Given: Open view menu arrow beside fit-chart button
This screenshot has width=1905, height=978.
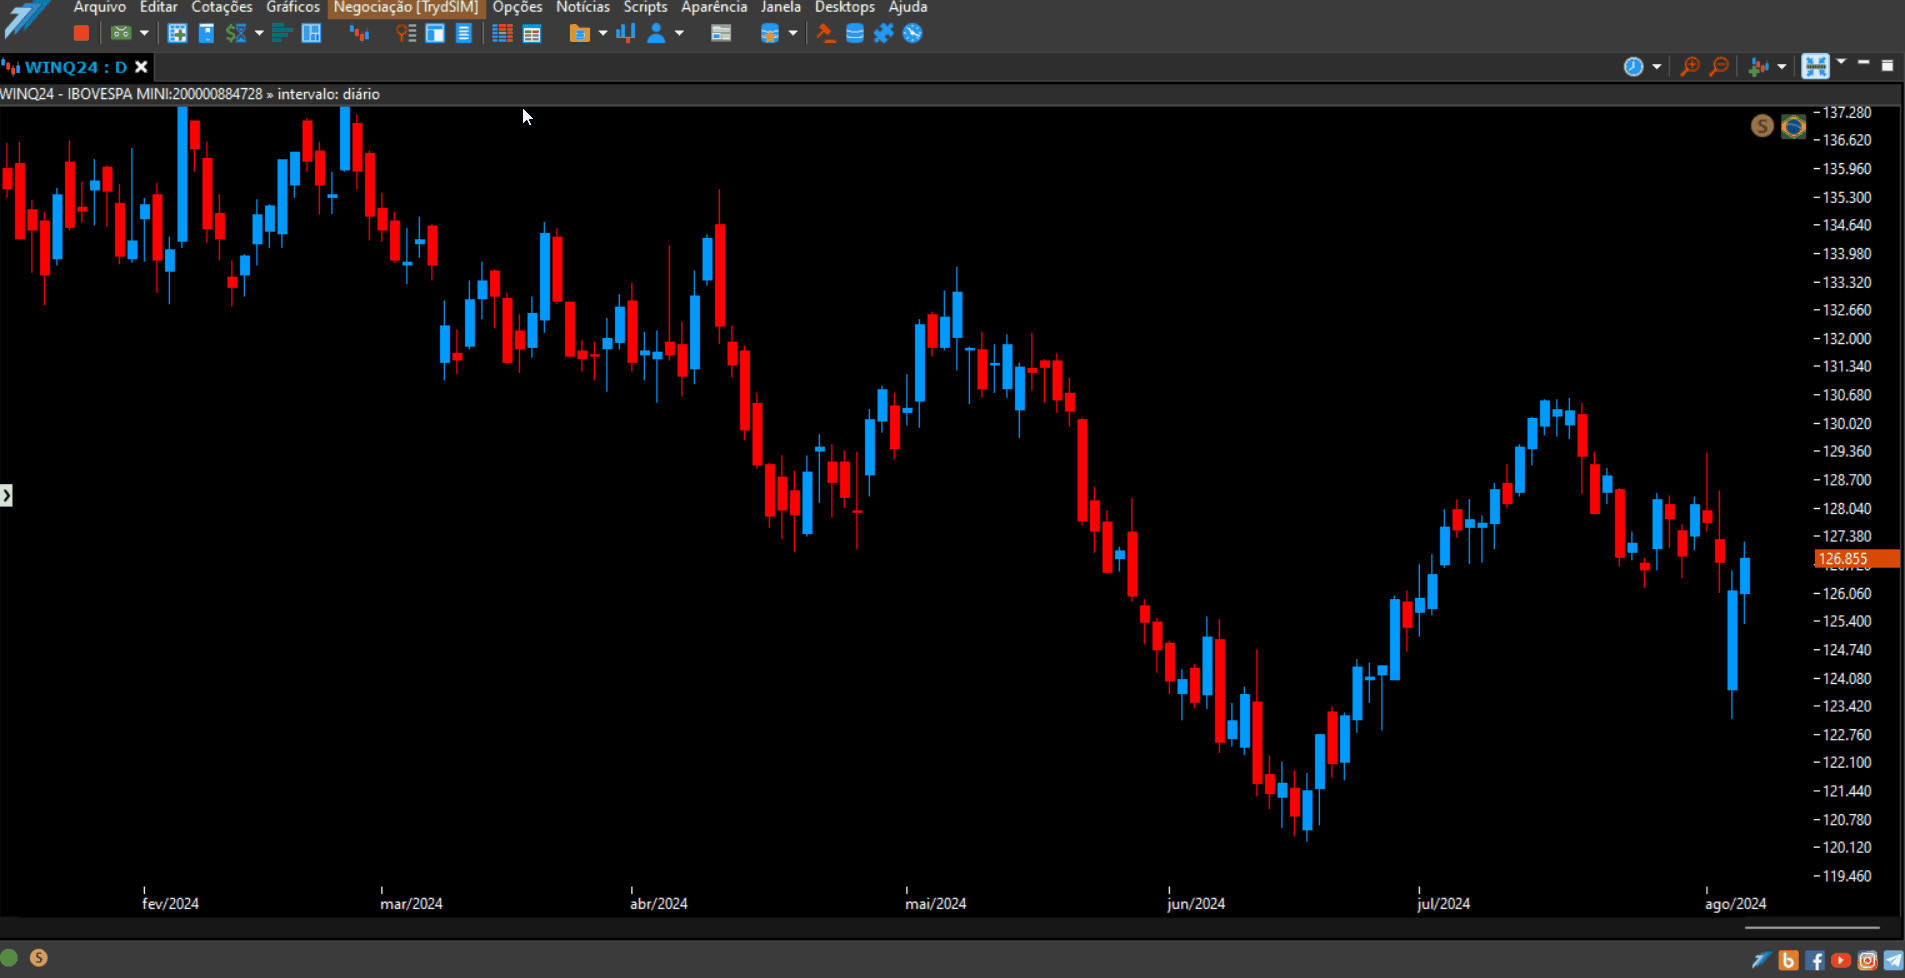Looking at the screenshot, I should tap(1841, 62).
